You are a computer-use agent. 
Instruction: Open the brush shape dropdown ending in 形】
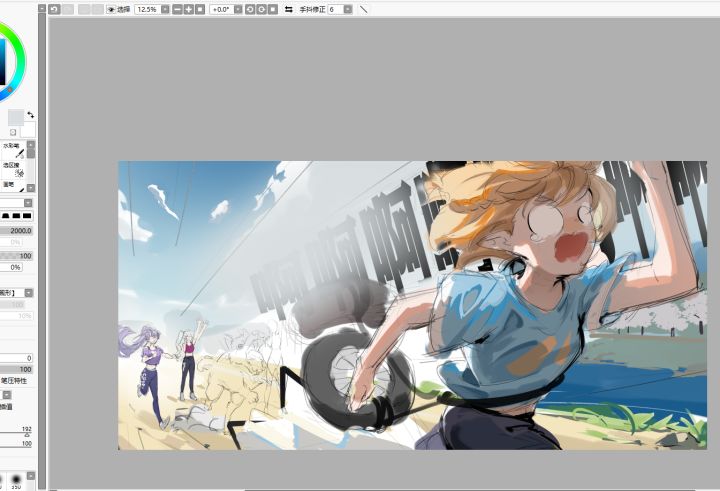28,293
